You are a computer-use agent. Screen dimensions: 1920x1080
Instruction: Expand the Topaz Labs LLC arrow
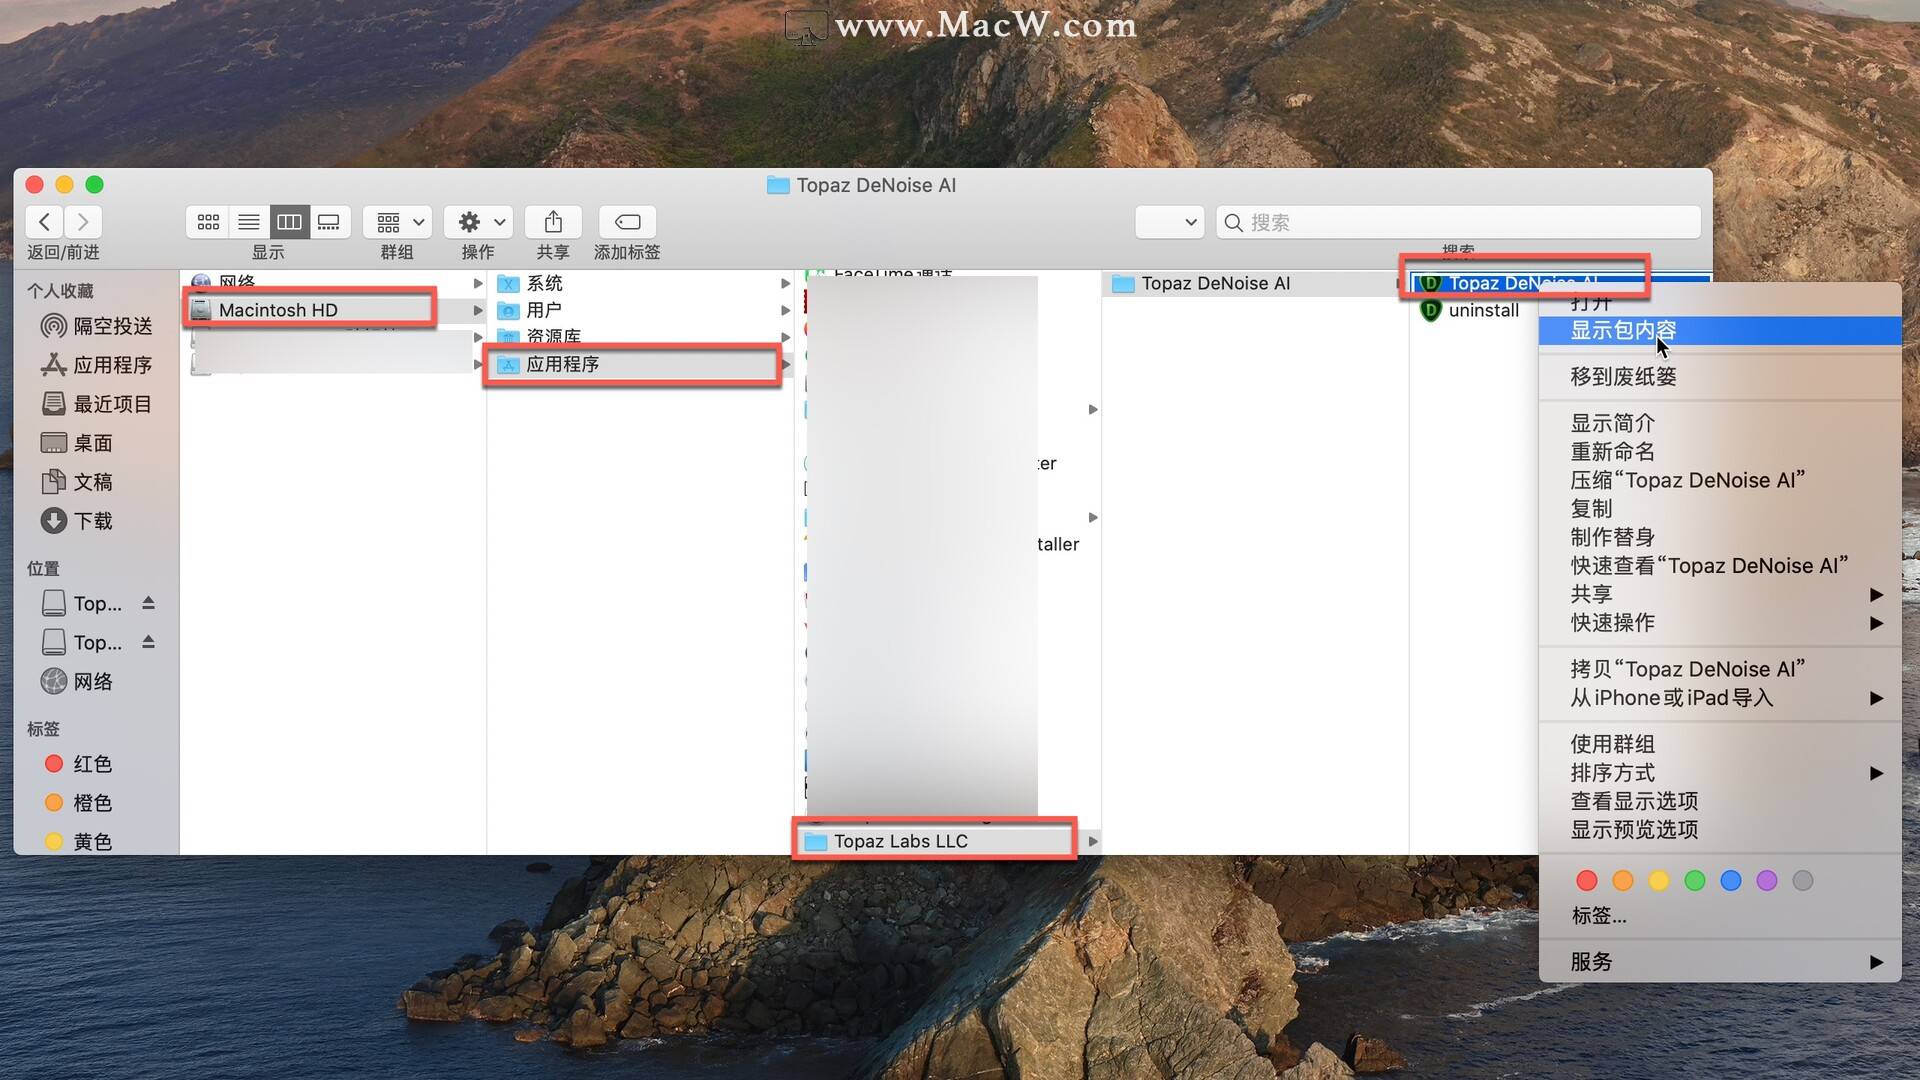click(1093, 841)
